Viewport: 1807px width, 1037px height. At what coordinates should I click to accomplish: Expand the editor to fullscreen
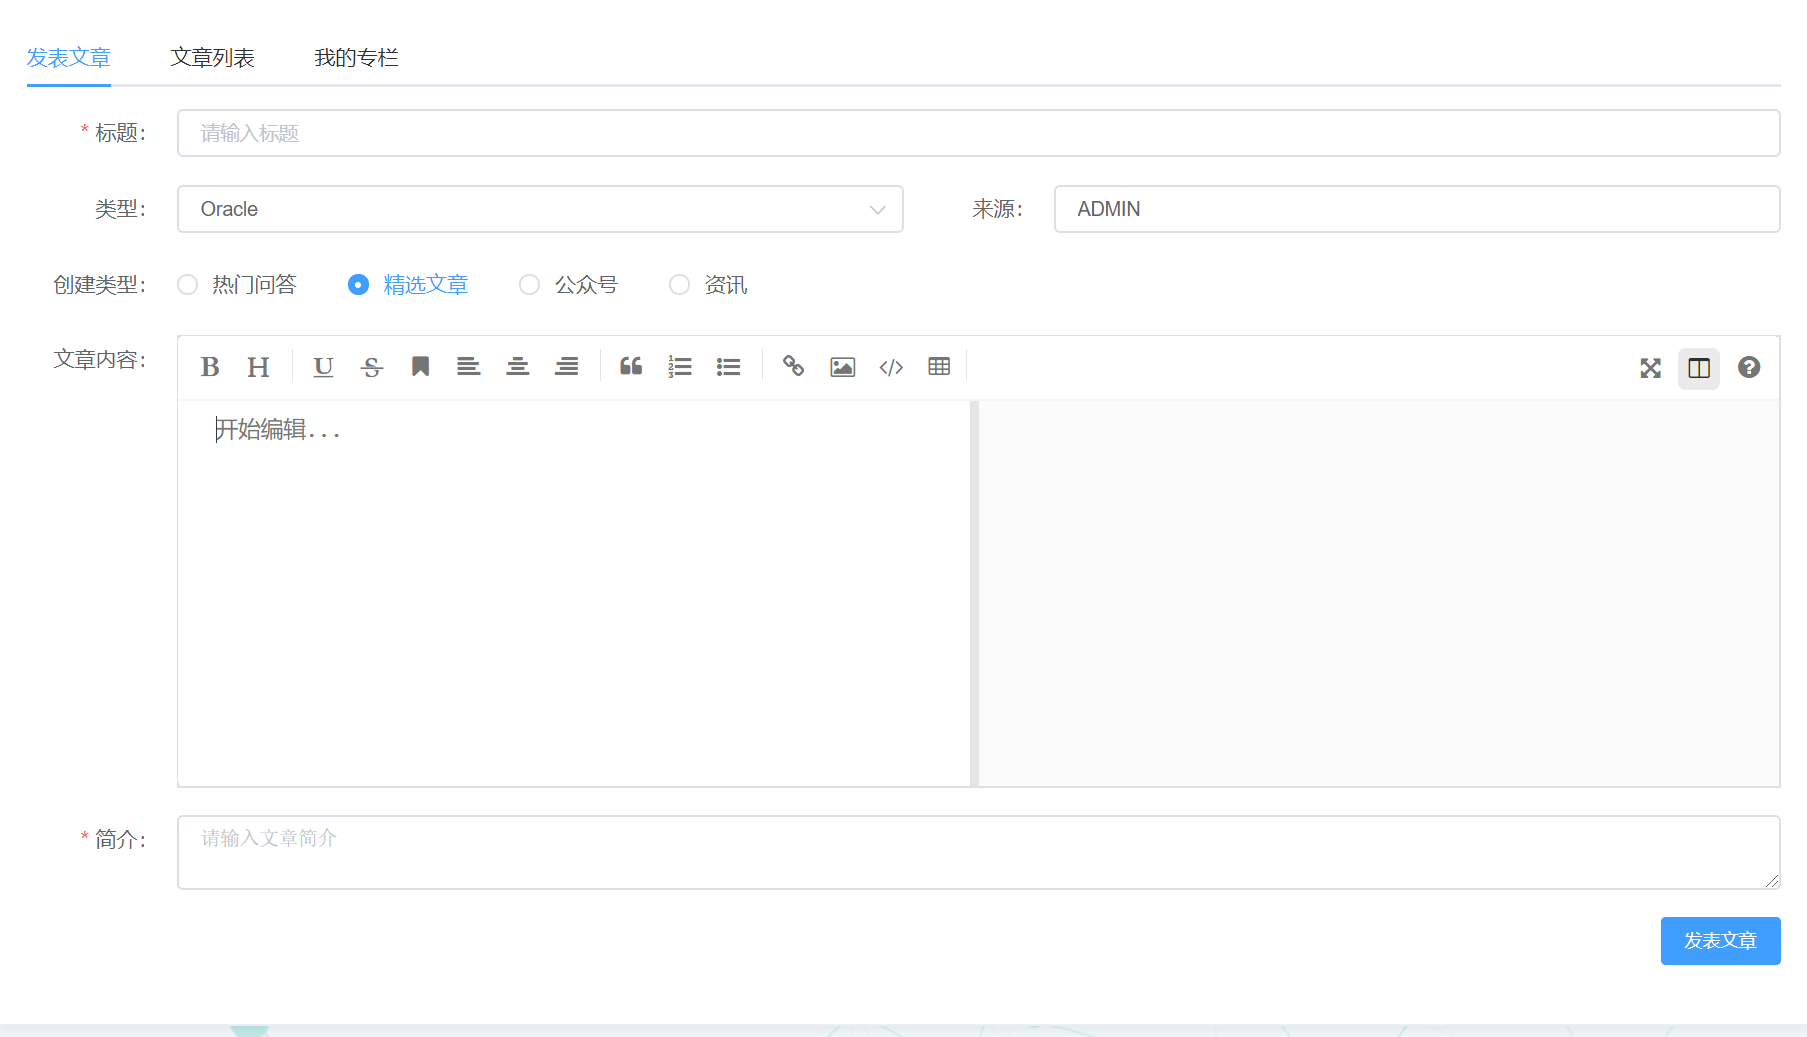pyautogui.click(x=1651, y=368)
